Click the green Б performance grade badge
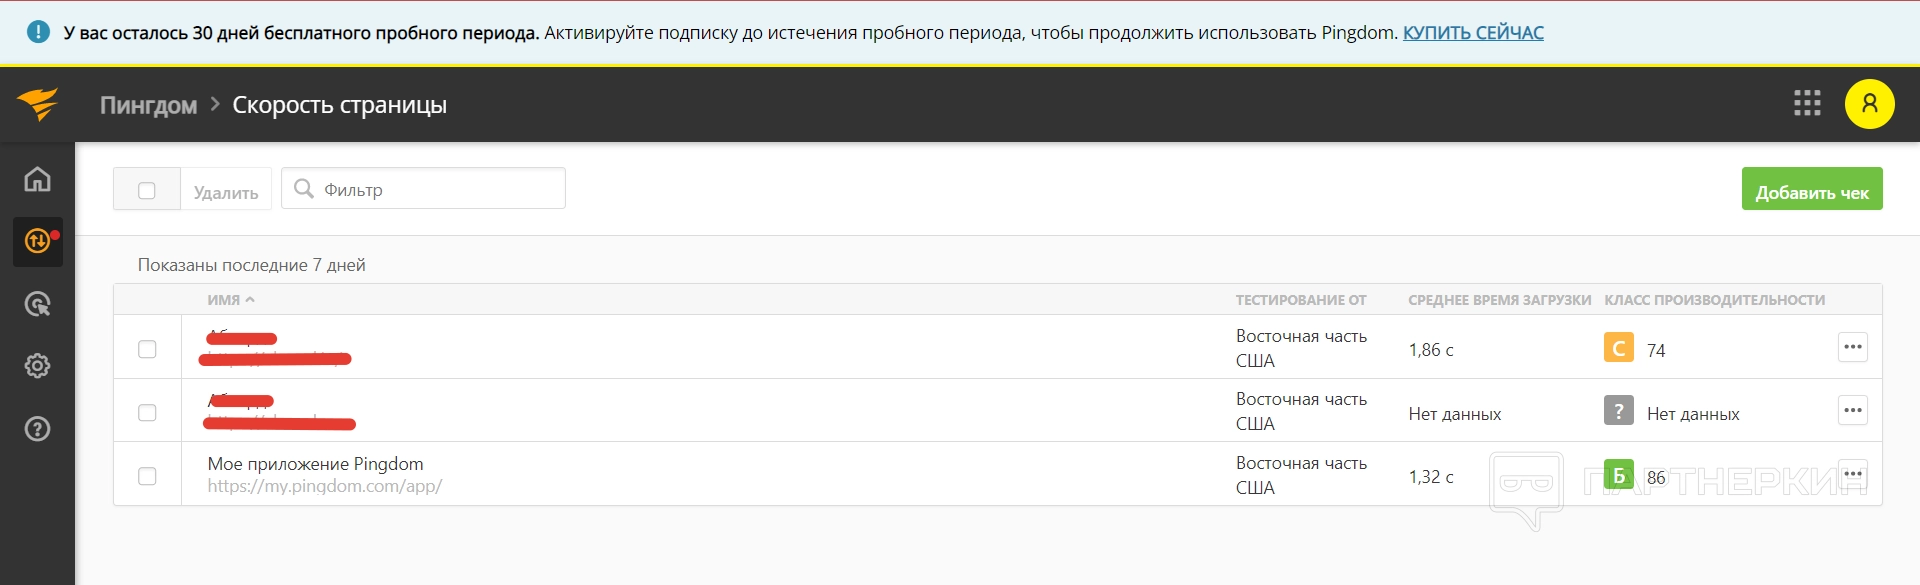 tap(1618, 475)
